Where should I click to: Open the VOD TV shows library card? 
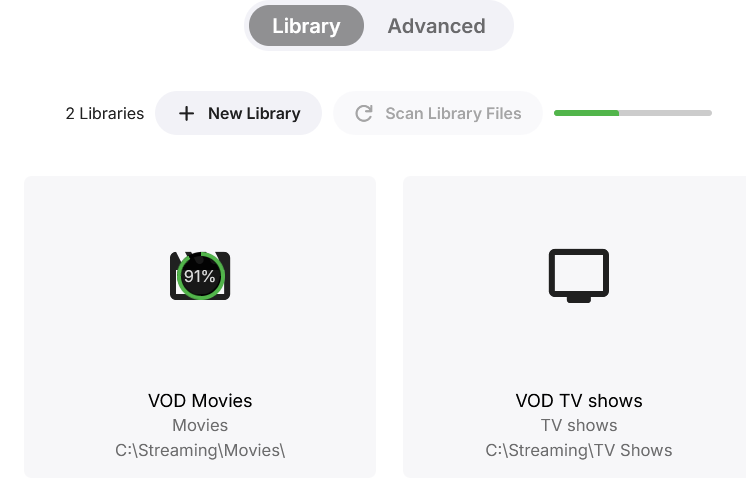tap(575, 326)
